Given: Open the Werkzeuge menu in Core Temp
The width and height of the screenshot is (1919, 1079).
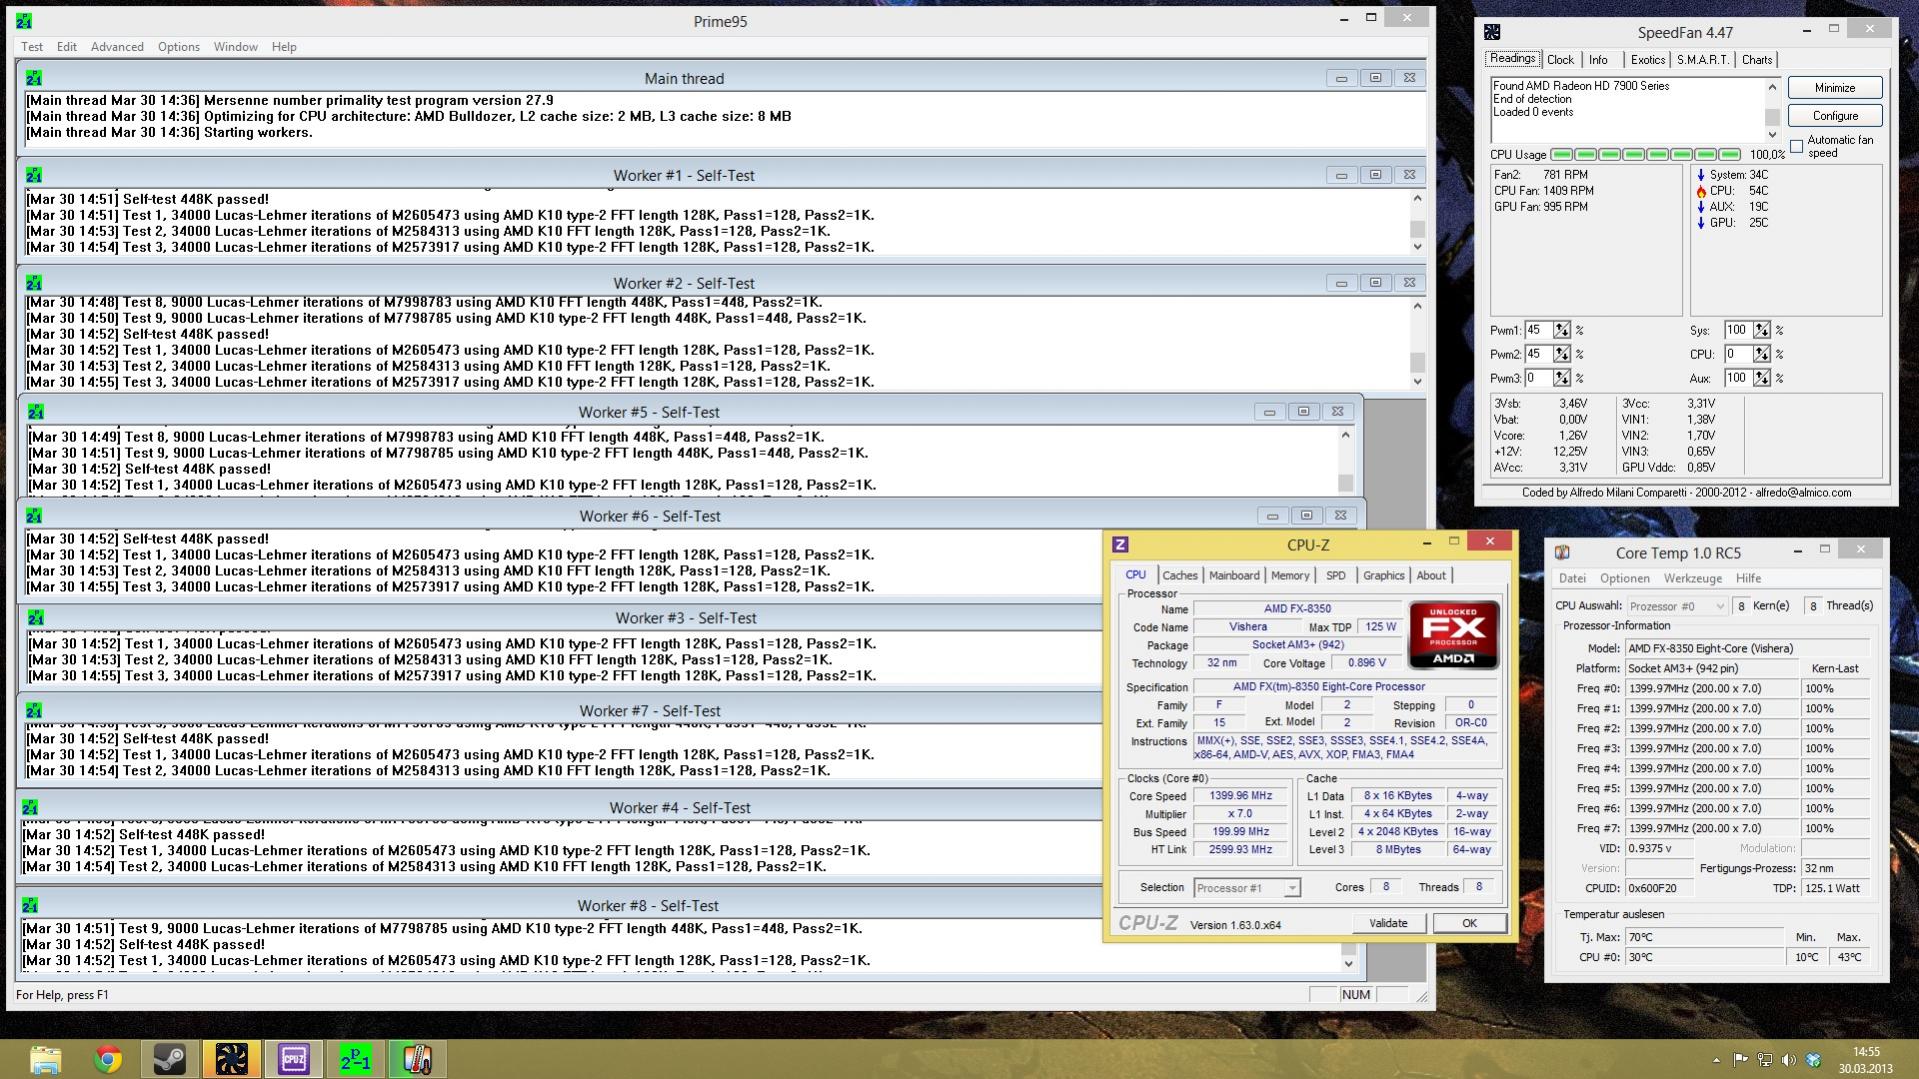Looking at the screenshot, I should click(1692, 579).
